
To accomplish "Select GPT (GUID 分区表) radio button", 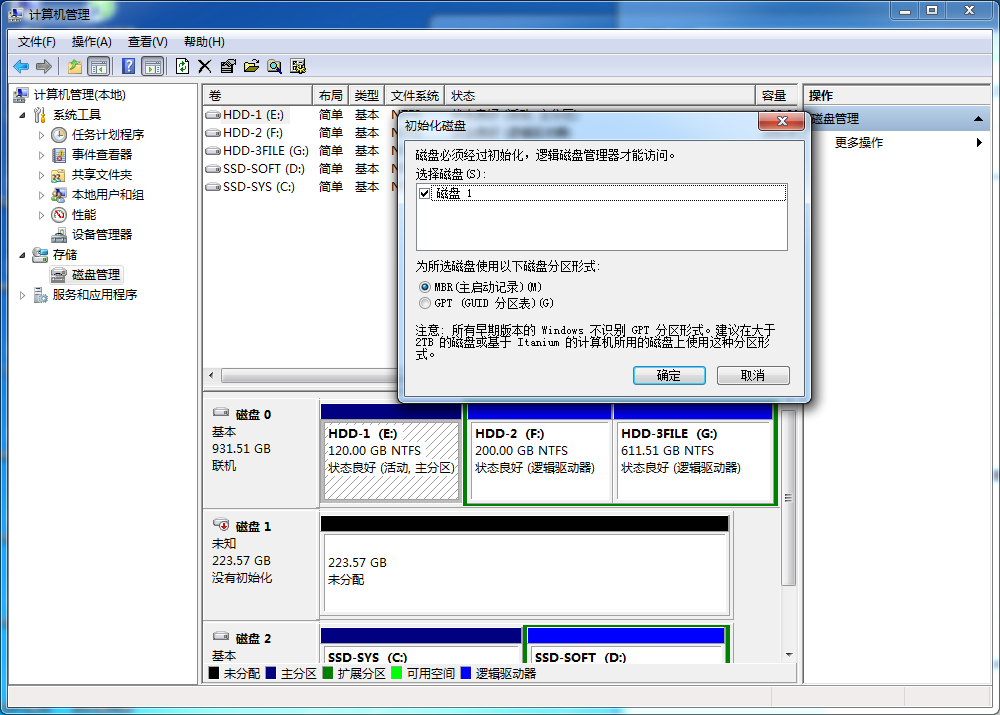I will (425, 303).
